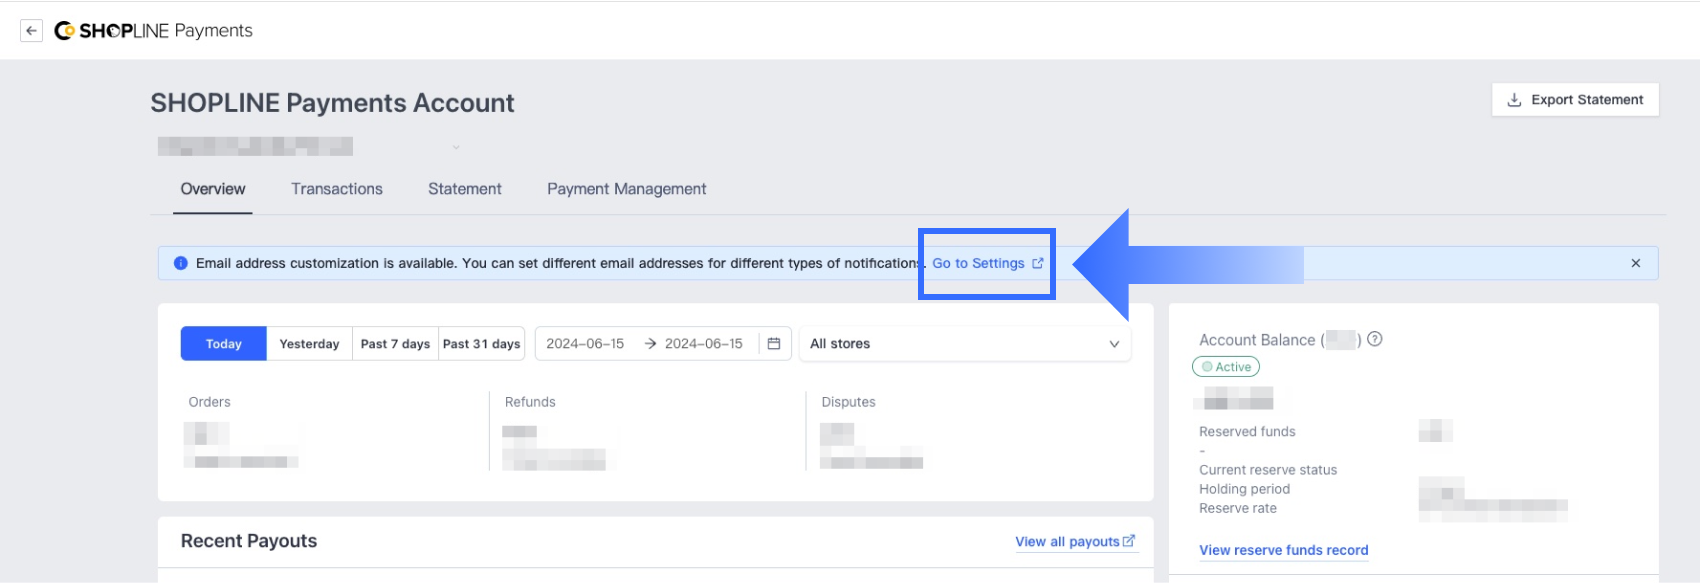Click the end date 2024-06-15 field
This screenshot has width=1700, height=583.
[x=704, y=344]
